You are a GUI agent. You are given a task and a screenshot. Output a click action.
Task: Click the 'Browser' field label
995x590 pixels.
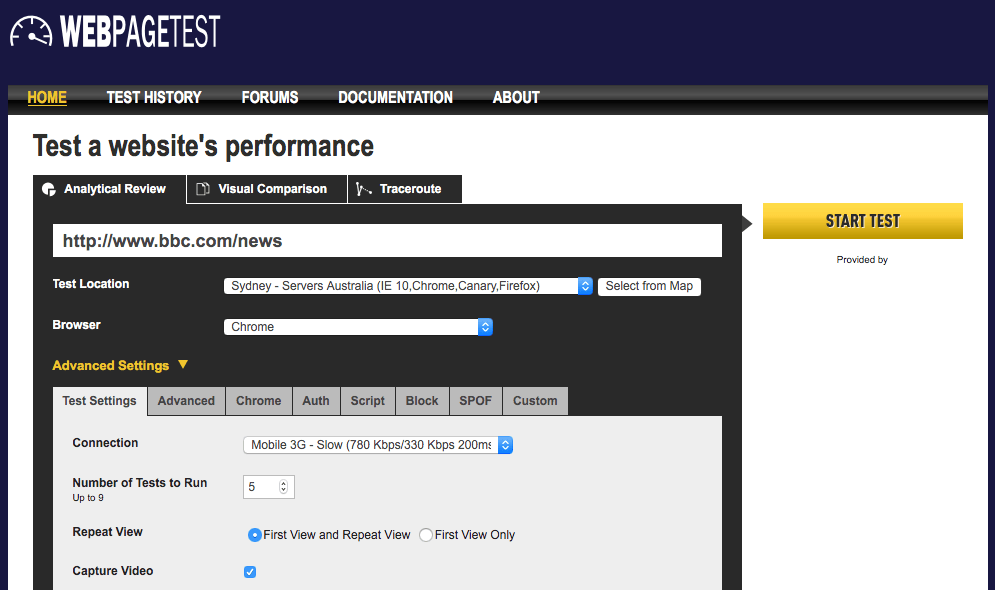click(77, 325)
